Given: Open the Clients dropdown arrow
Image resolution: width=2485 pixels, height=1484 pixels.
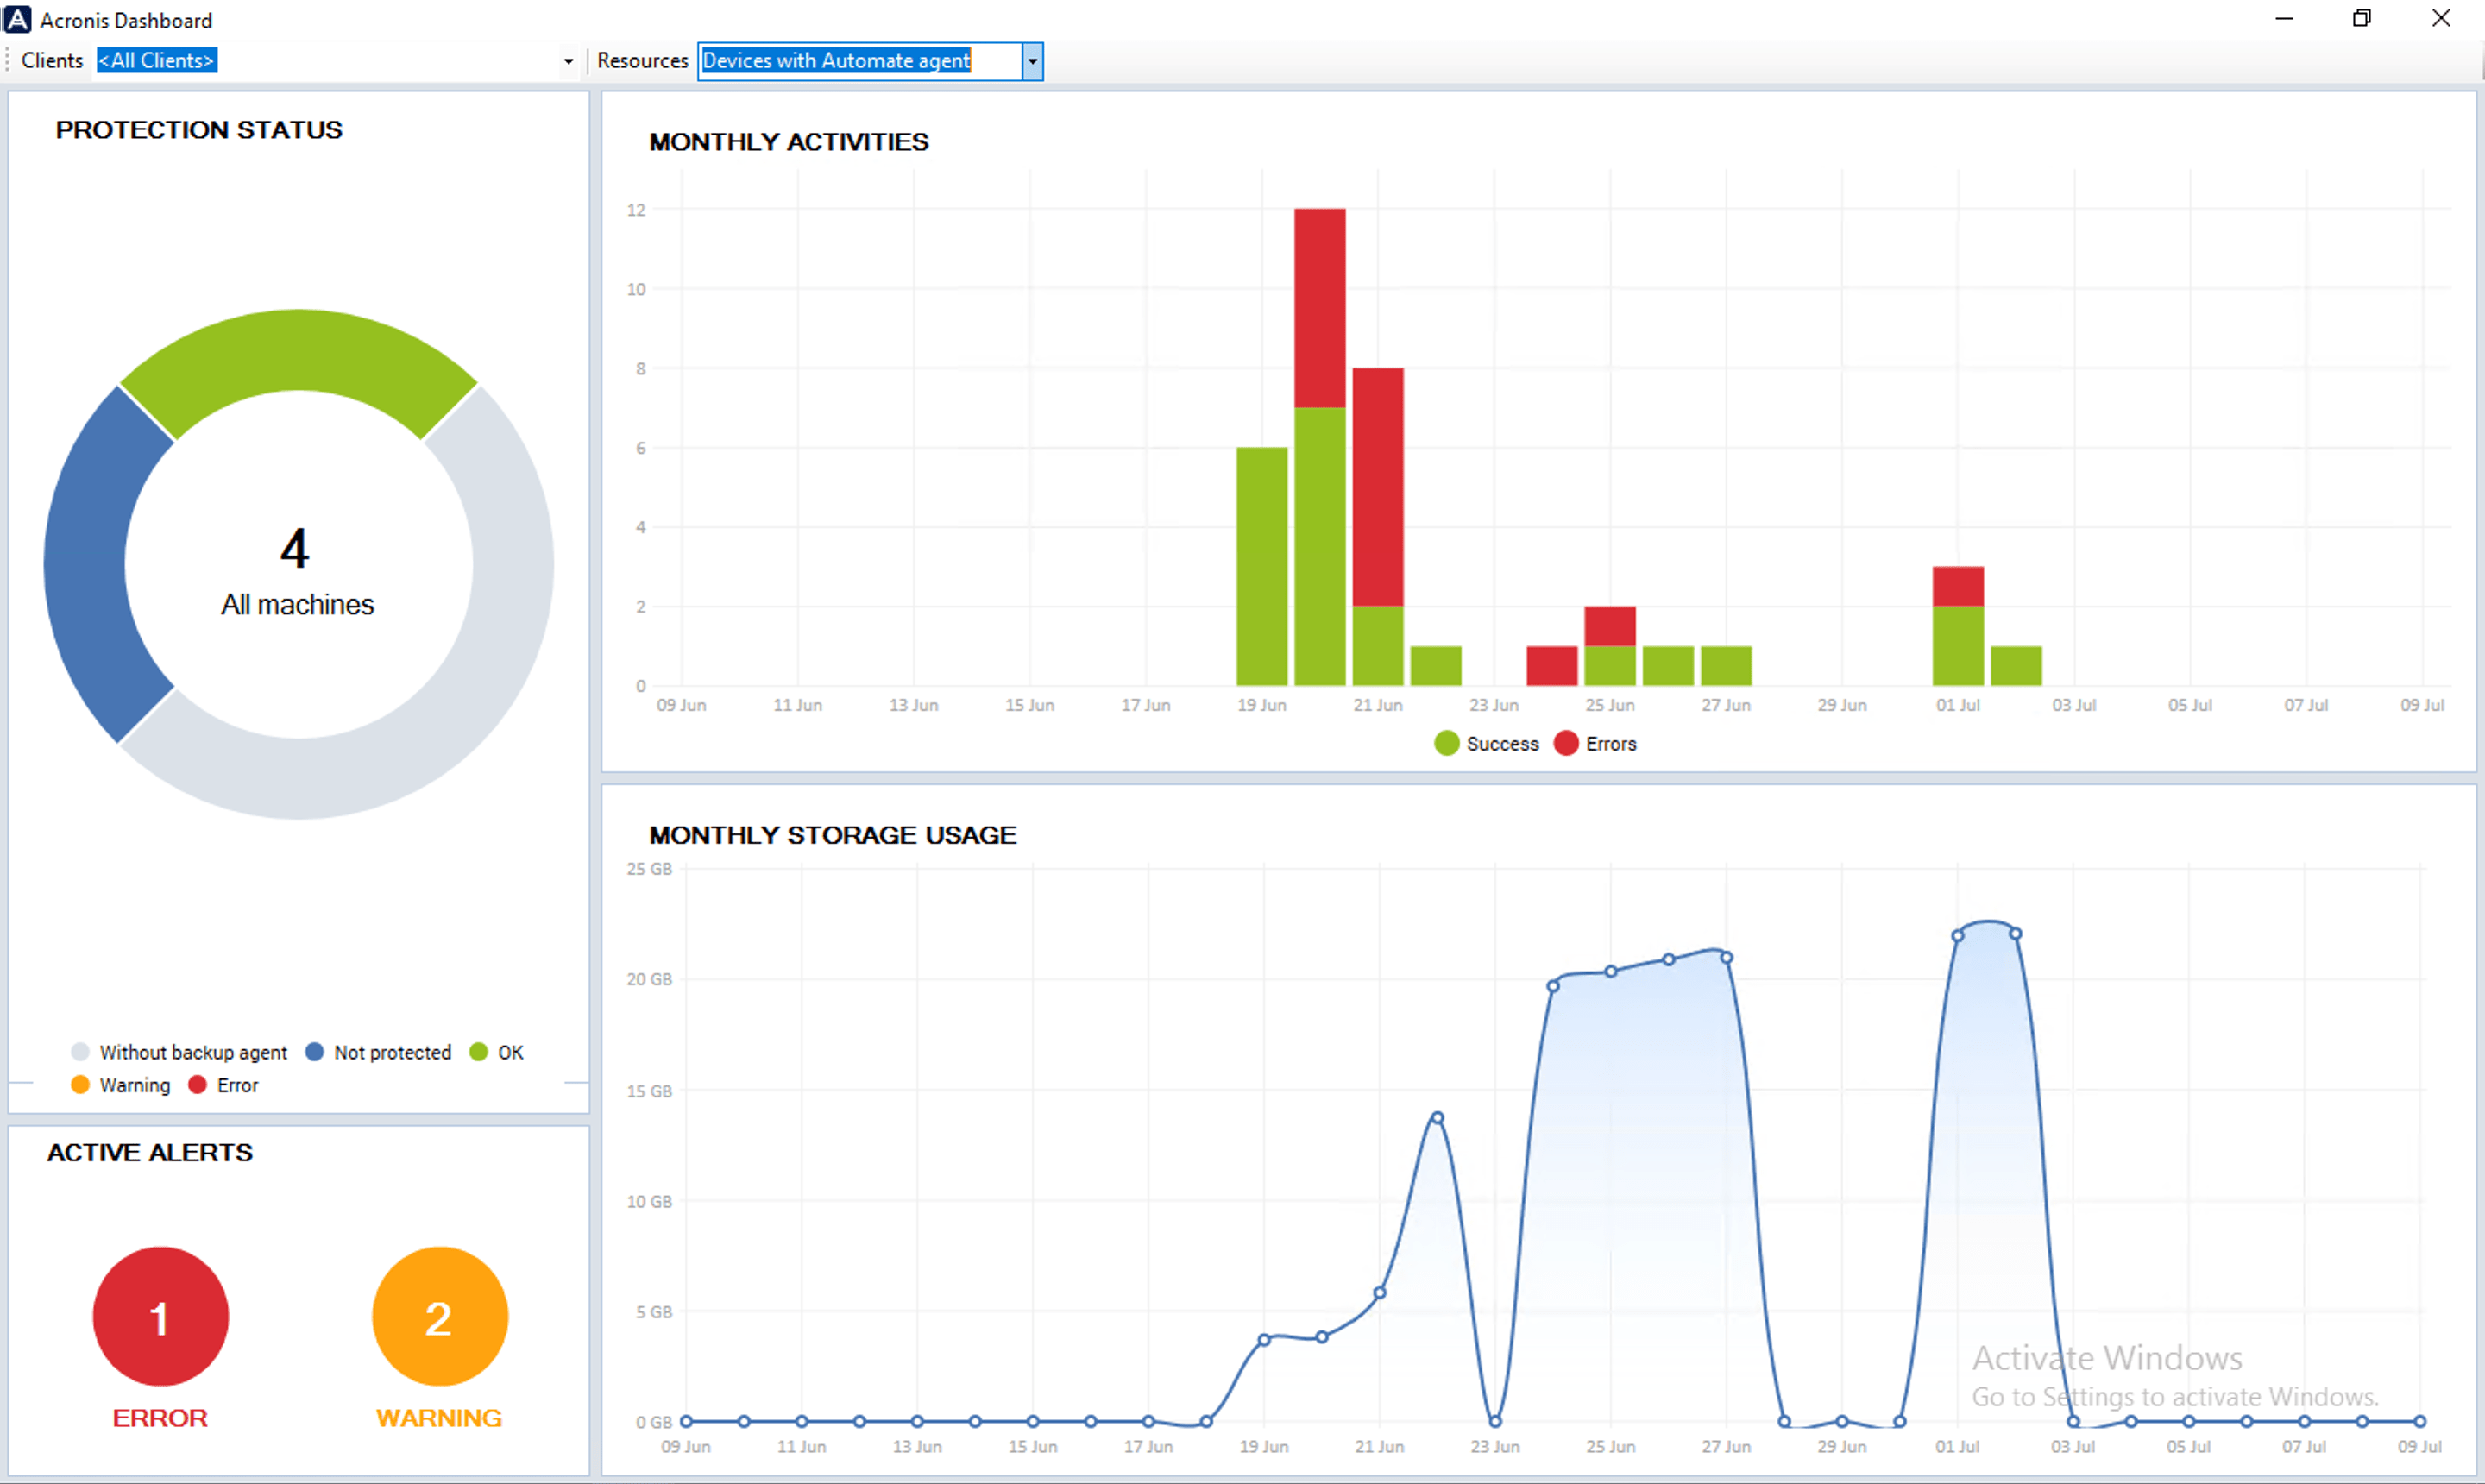Looking at the screenshot, I should 568,61.
